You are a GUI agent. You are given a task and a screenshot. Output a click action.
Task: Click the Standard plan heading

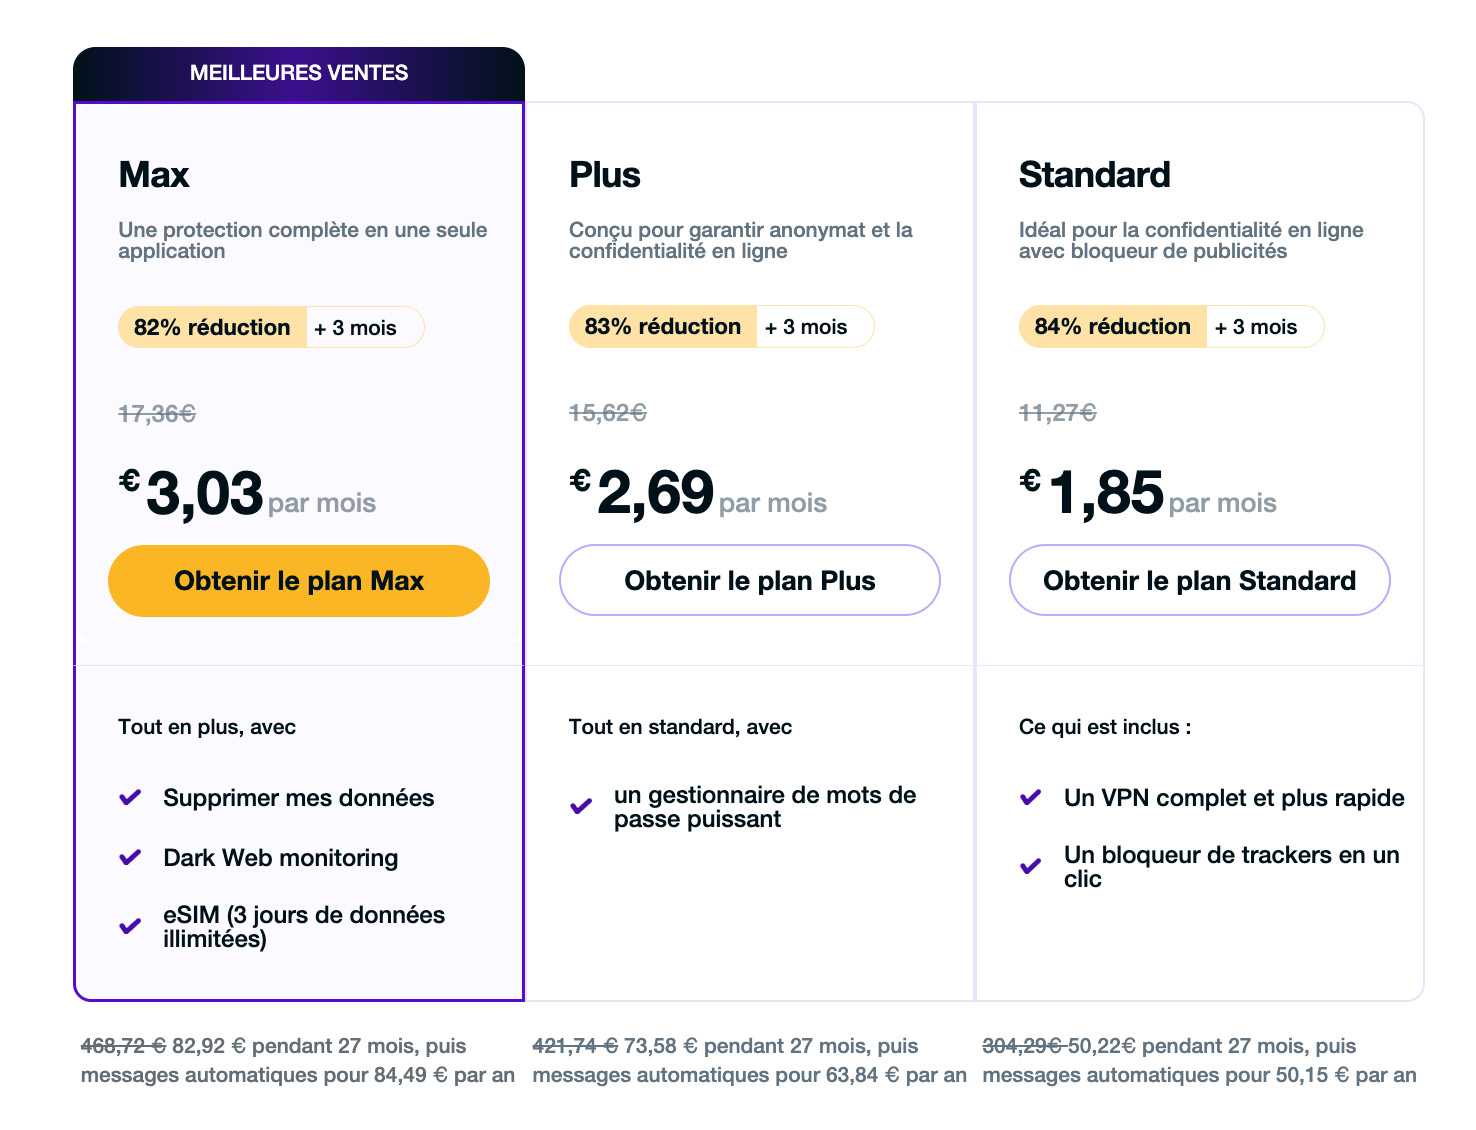pos(1094,174)
